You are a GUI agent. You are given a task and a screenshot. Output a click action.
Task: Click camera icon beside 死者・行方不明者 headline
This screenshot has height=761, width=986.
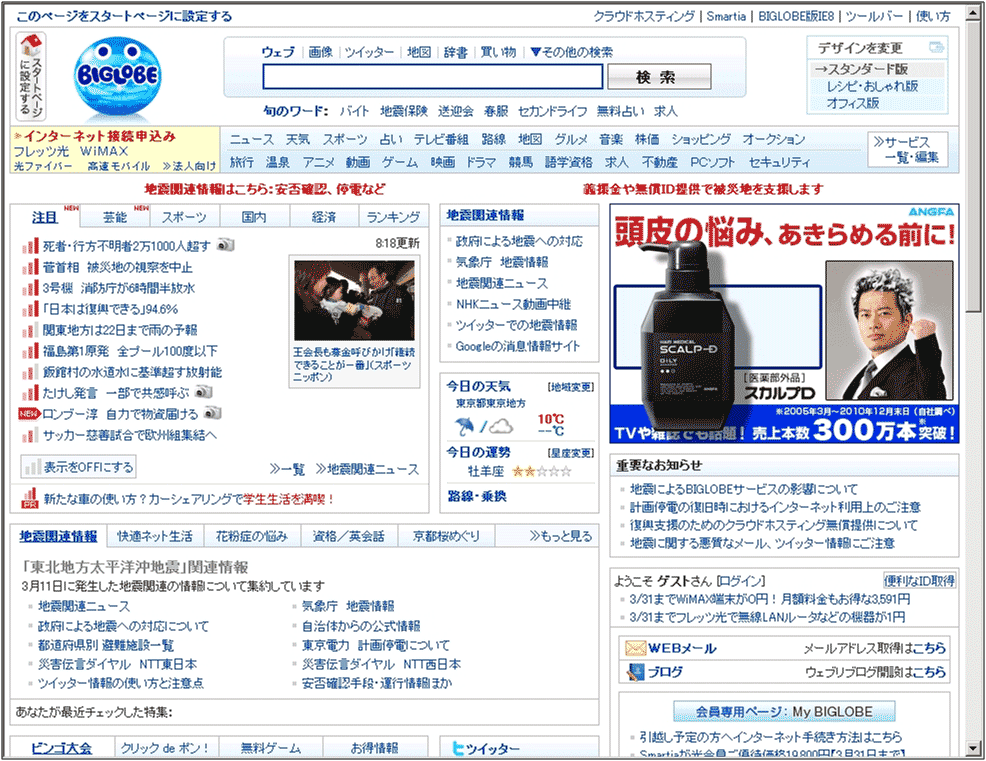click(x=226, y=245)
